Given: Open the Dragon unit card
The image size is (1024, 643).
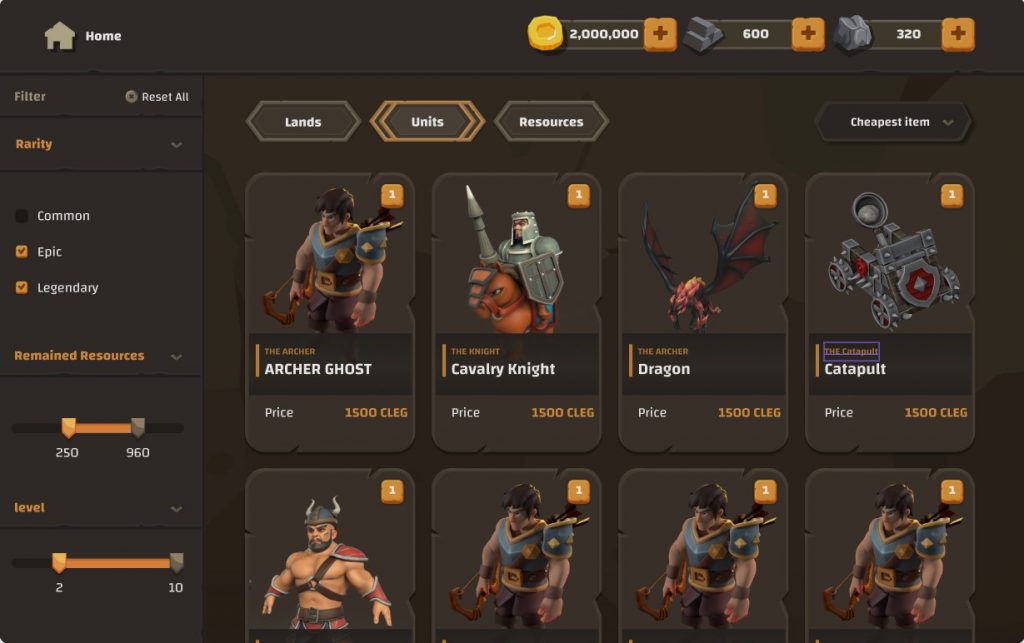Looking at the screenshot, I should click(x=703, y=312).
